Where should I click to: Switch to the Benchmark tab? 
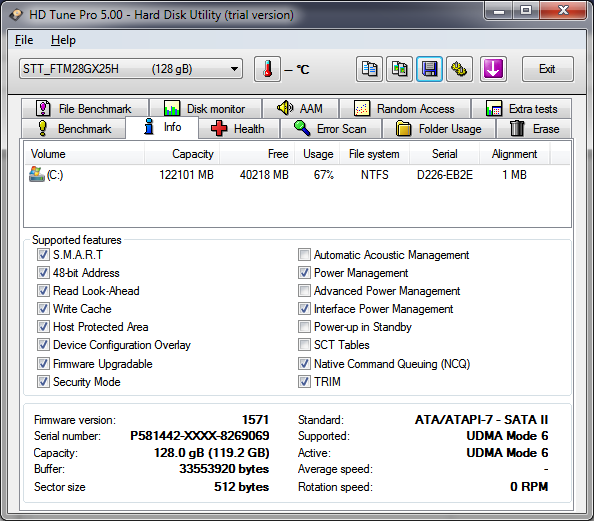point(73,129)
